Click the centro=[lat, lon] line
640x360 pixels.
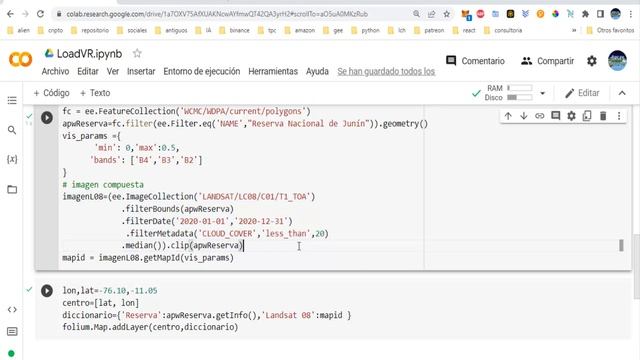click(100, 303)
